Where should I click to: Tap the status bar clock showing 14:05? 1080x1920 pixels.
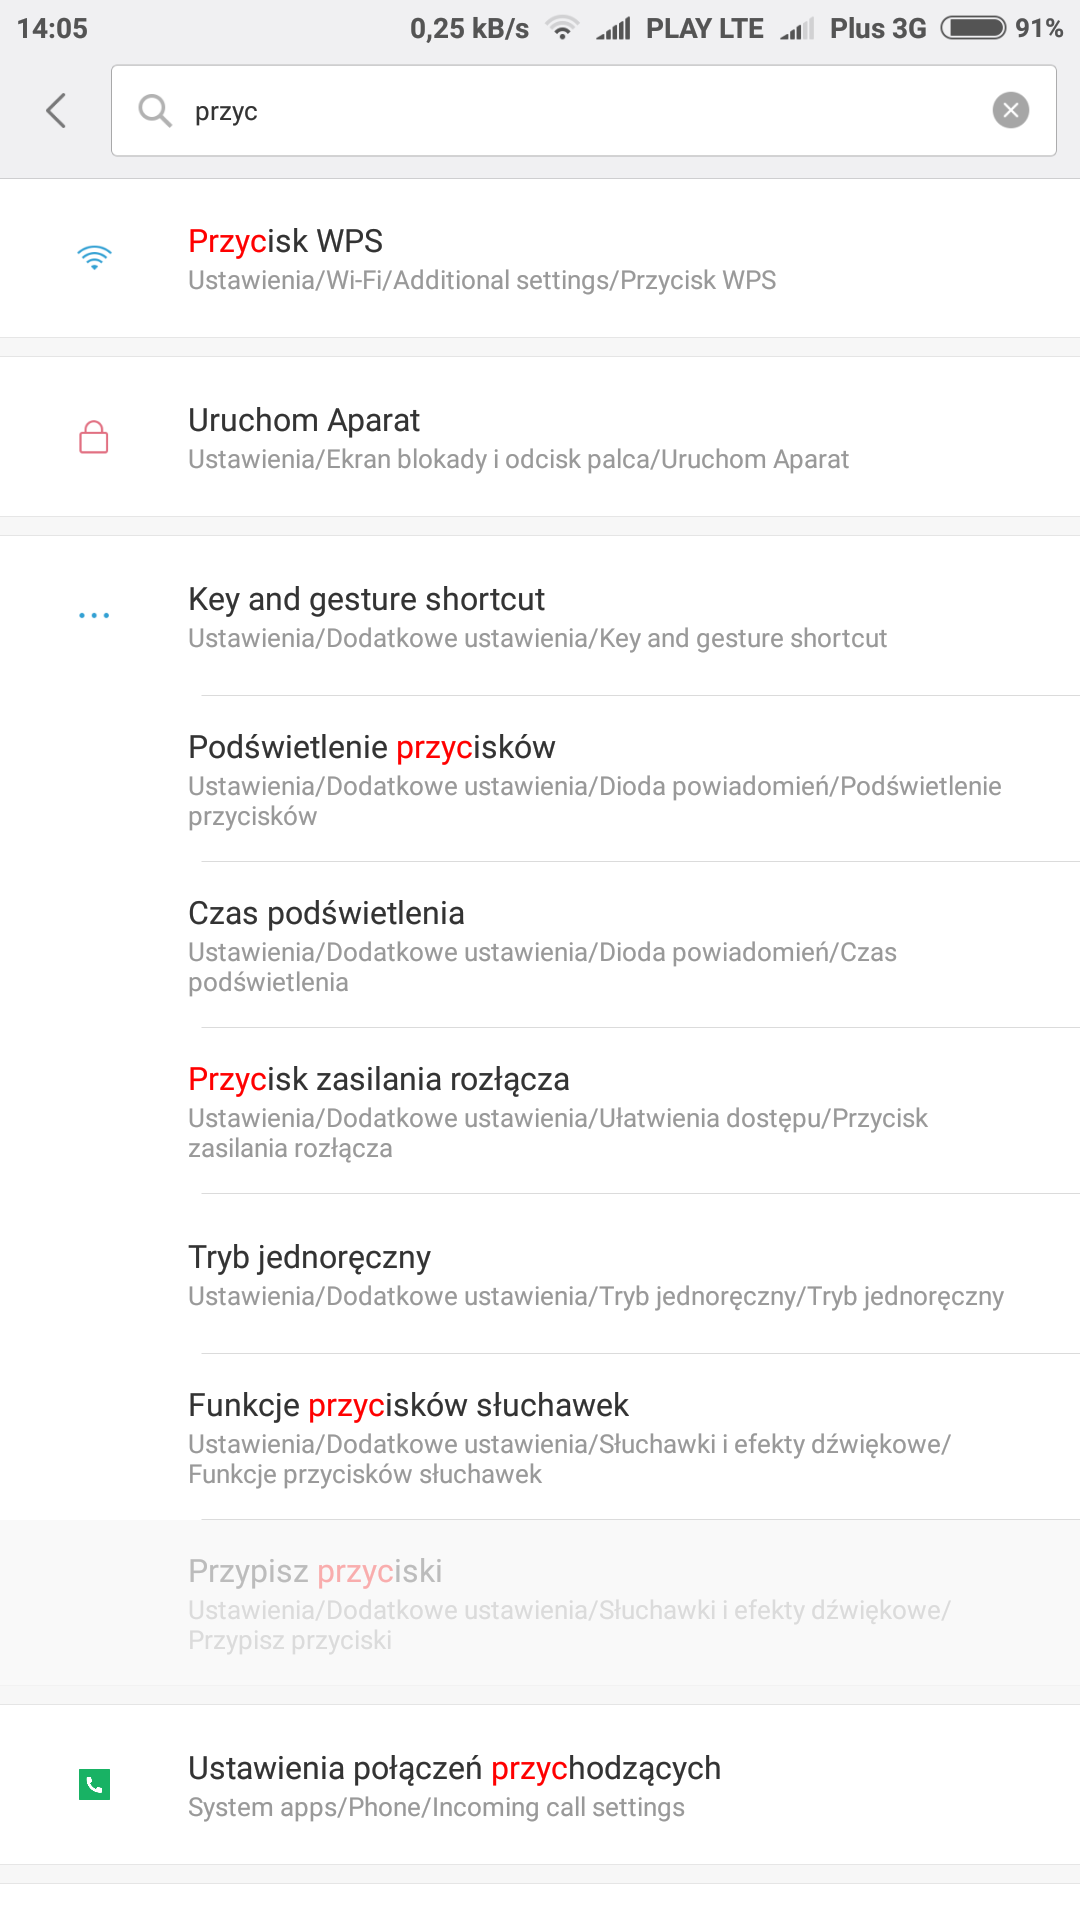52,28
